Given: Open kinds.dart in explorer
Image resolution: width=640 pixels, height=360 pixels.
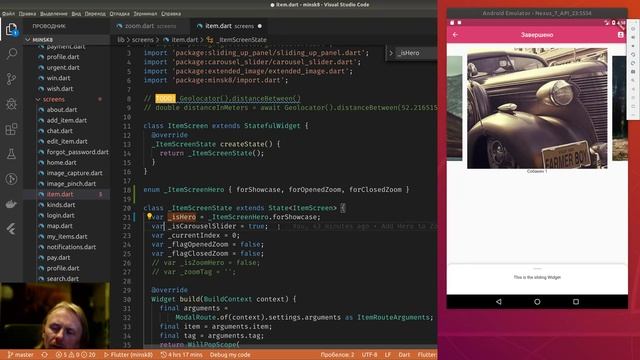Looking at the screenshot, I should pos(61,205).
